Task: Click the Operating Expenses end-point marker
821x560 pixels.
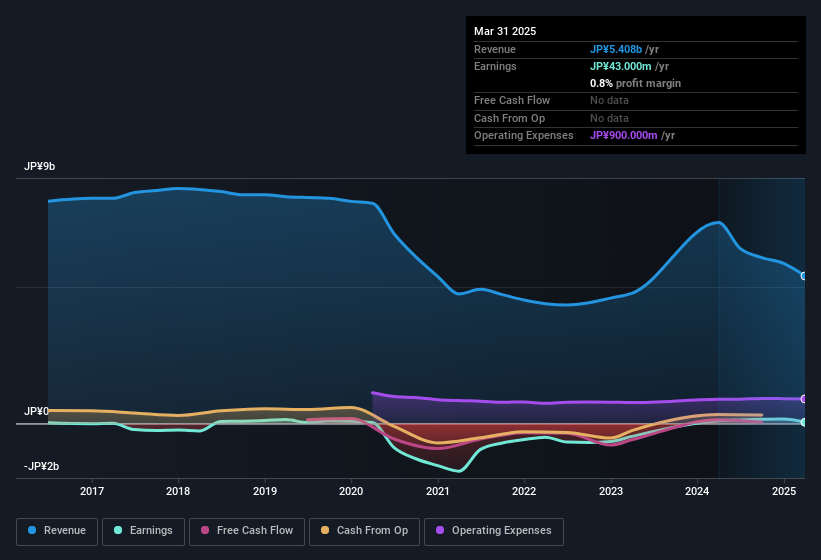Action: click(x=804, y=399)
